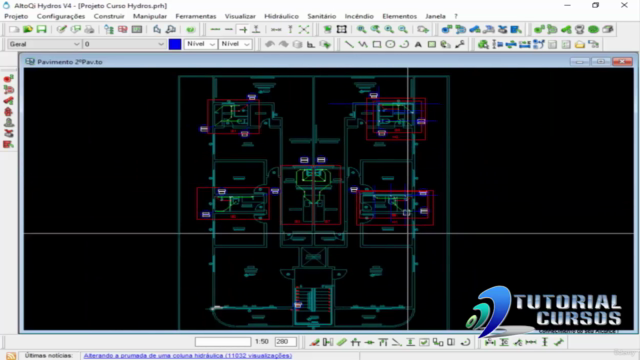640x360 pixels.
Task: Click the Redo arrow icon
Action: 284,44
